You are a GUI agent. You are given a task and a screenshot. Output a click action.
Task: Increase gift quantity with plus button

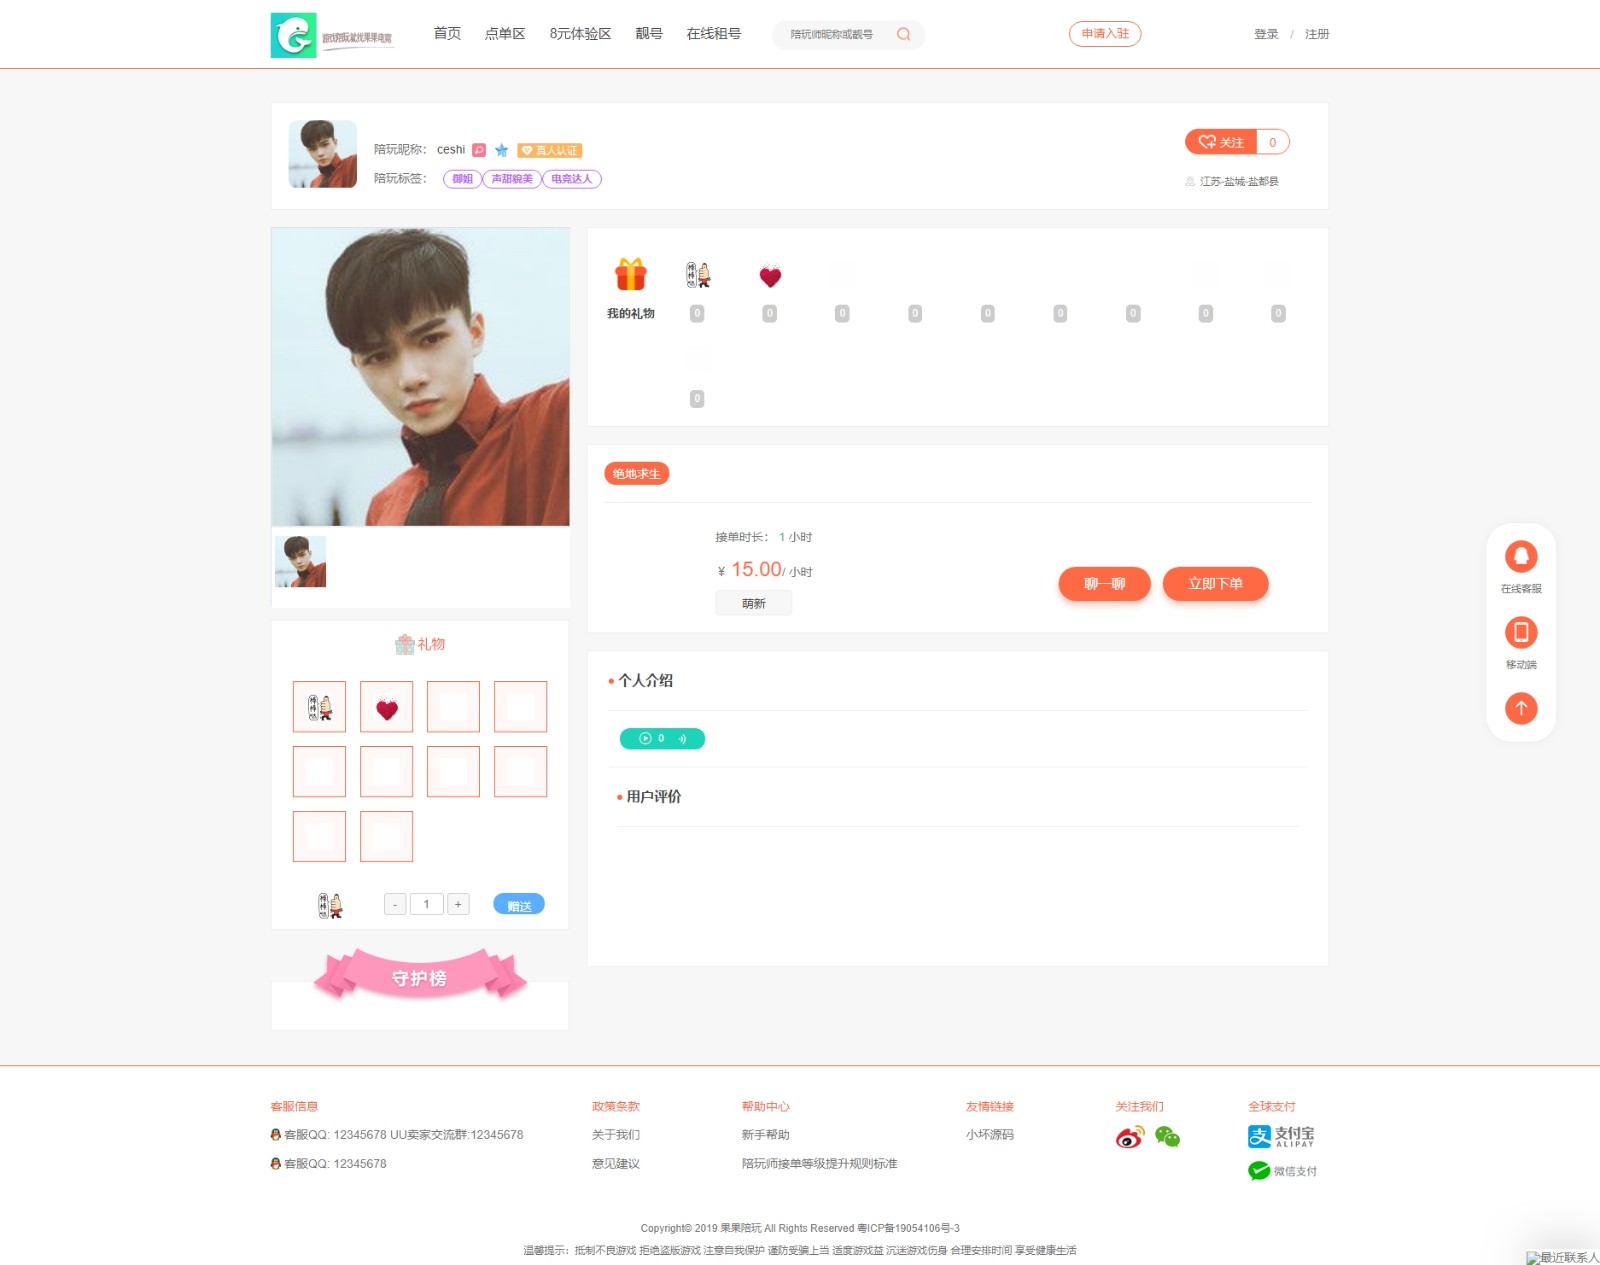click(x=458, y=904)
